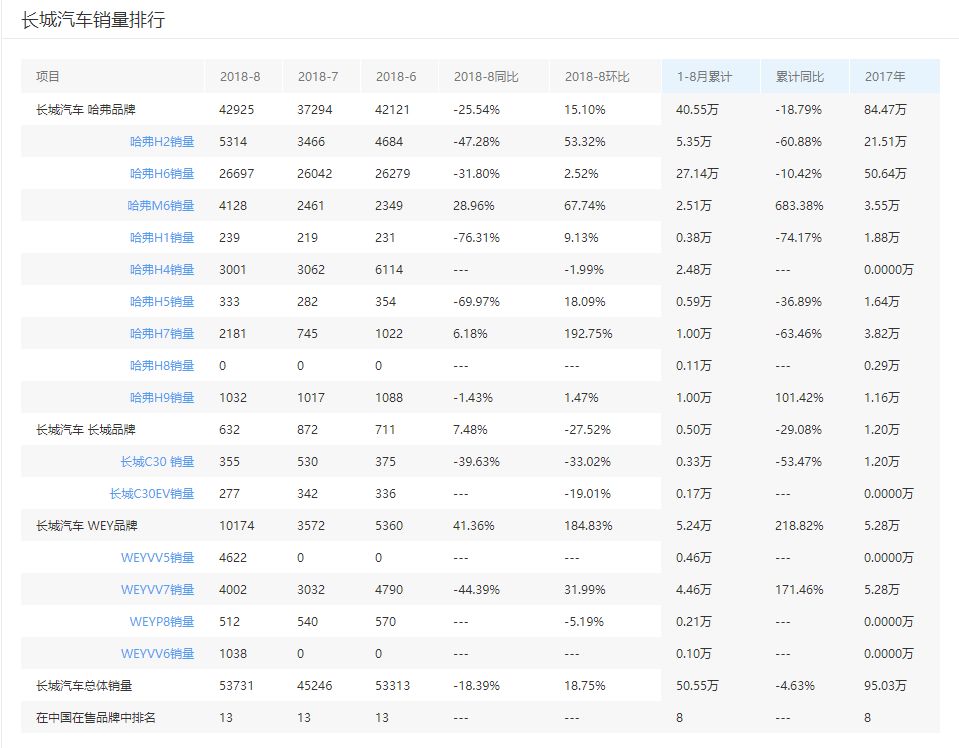
Task: Click the 26697 cell in 哈弗H6 row
Action: (x=237, y=174)
